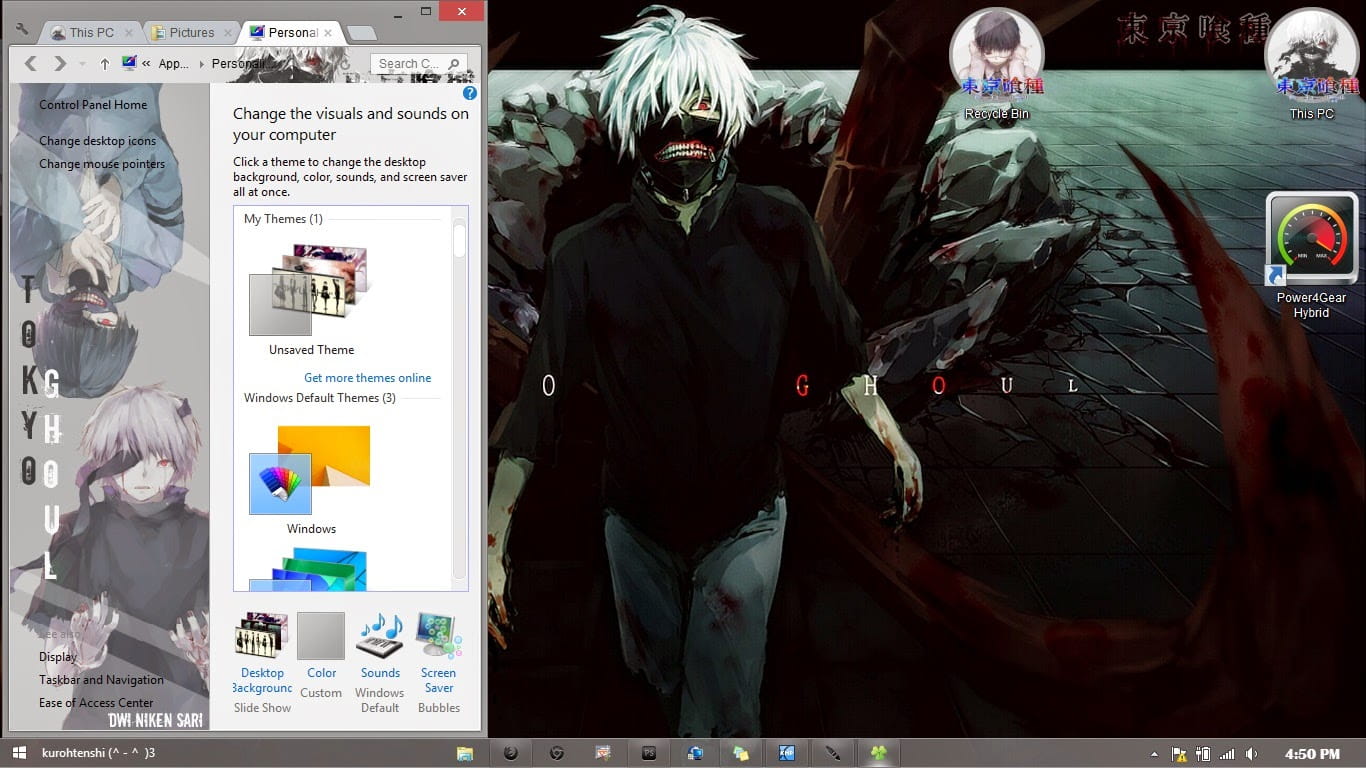Open Power4Gear Hybrid on the desktop
The image size is (1366, 768).
point(1311,240)
